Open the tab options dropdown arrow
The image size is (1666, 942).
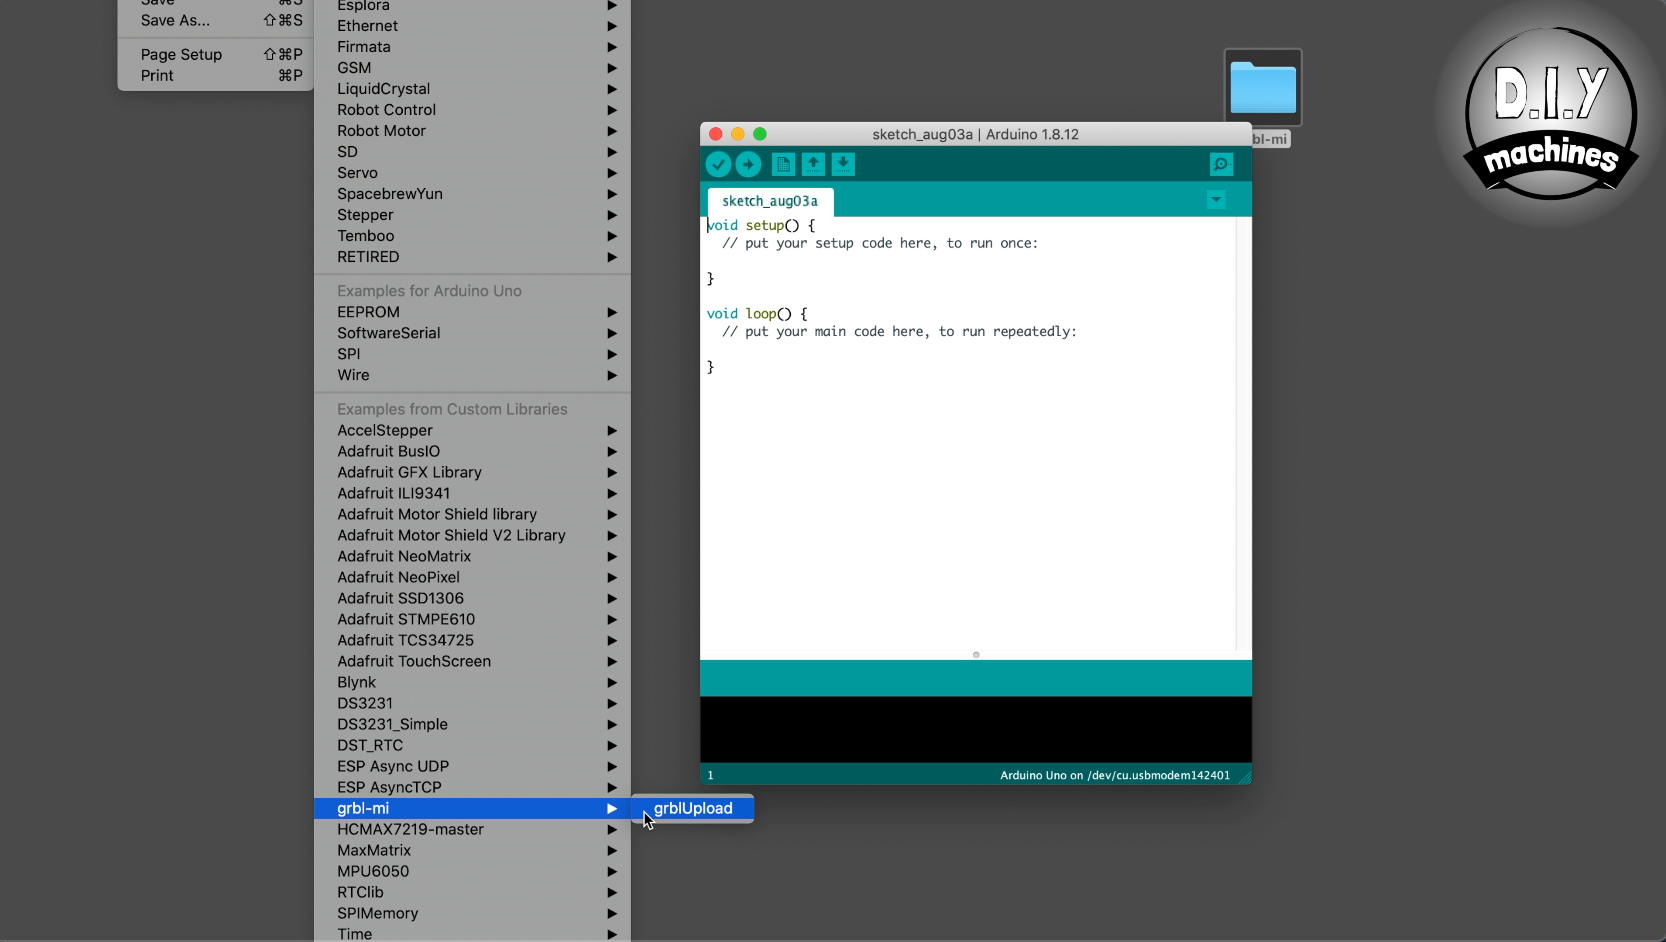tap(1216, 200)
